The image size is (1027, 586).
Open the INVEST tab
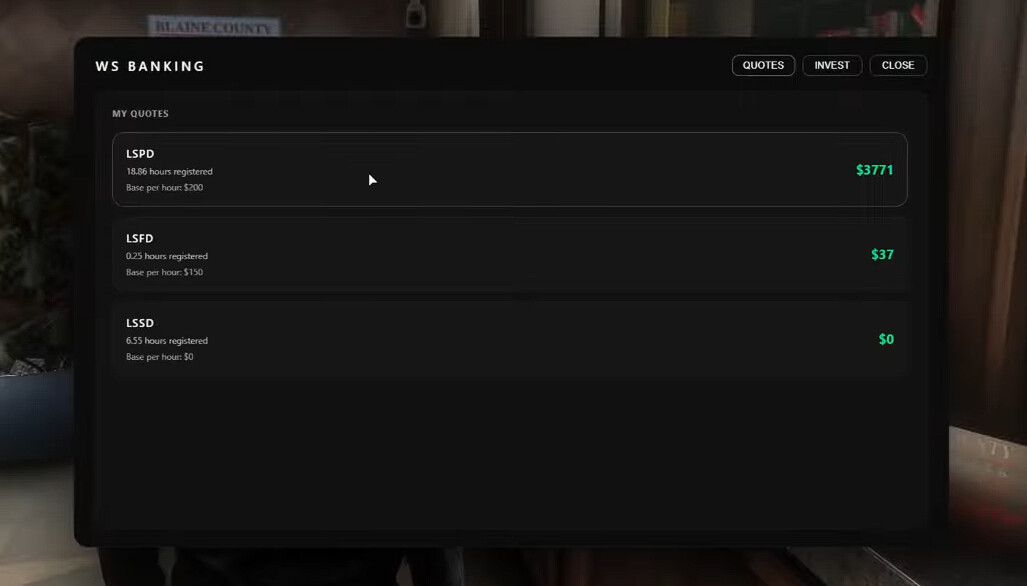click(832, 65)
